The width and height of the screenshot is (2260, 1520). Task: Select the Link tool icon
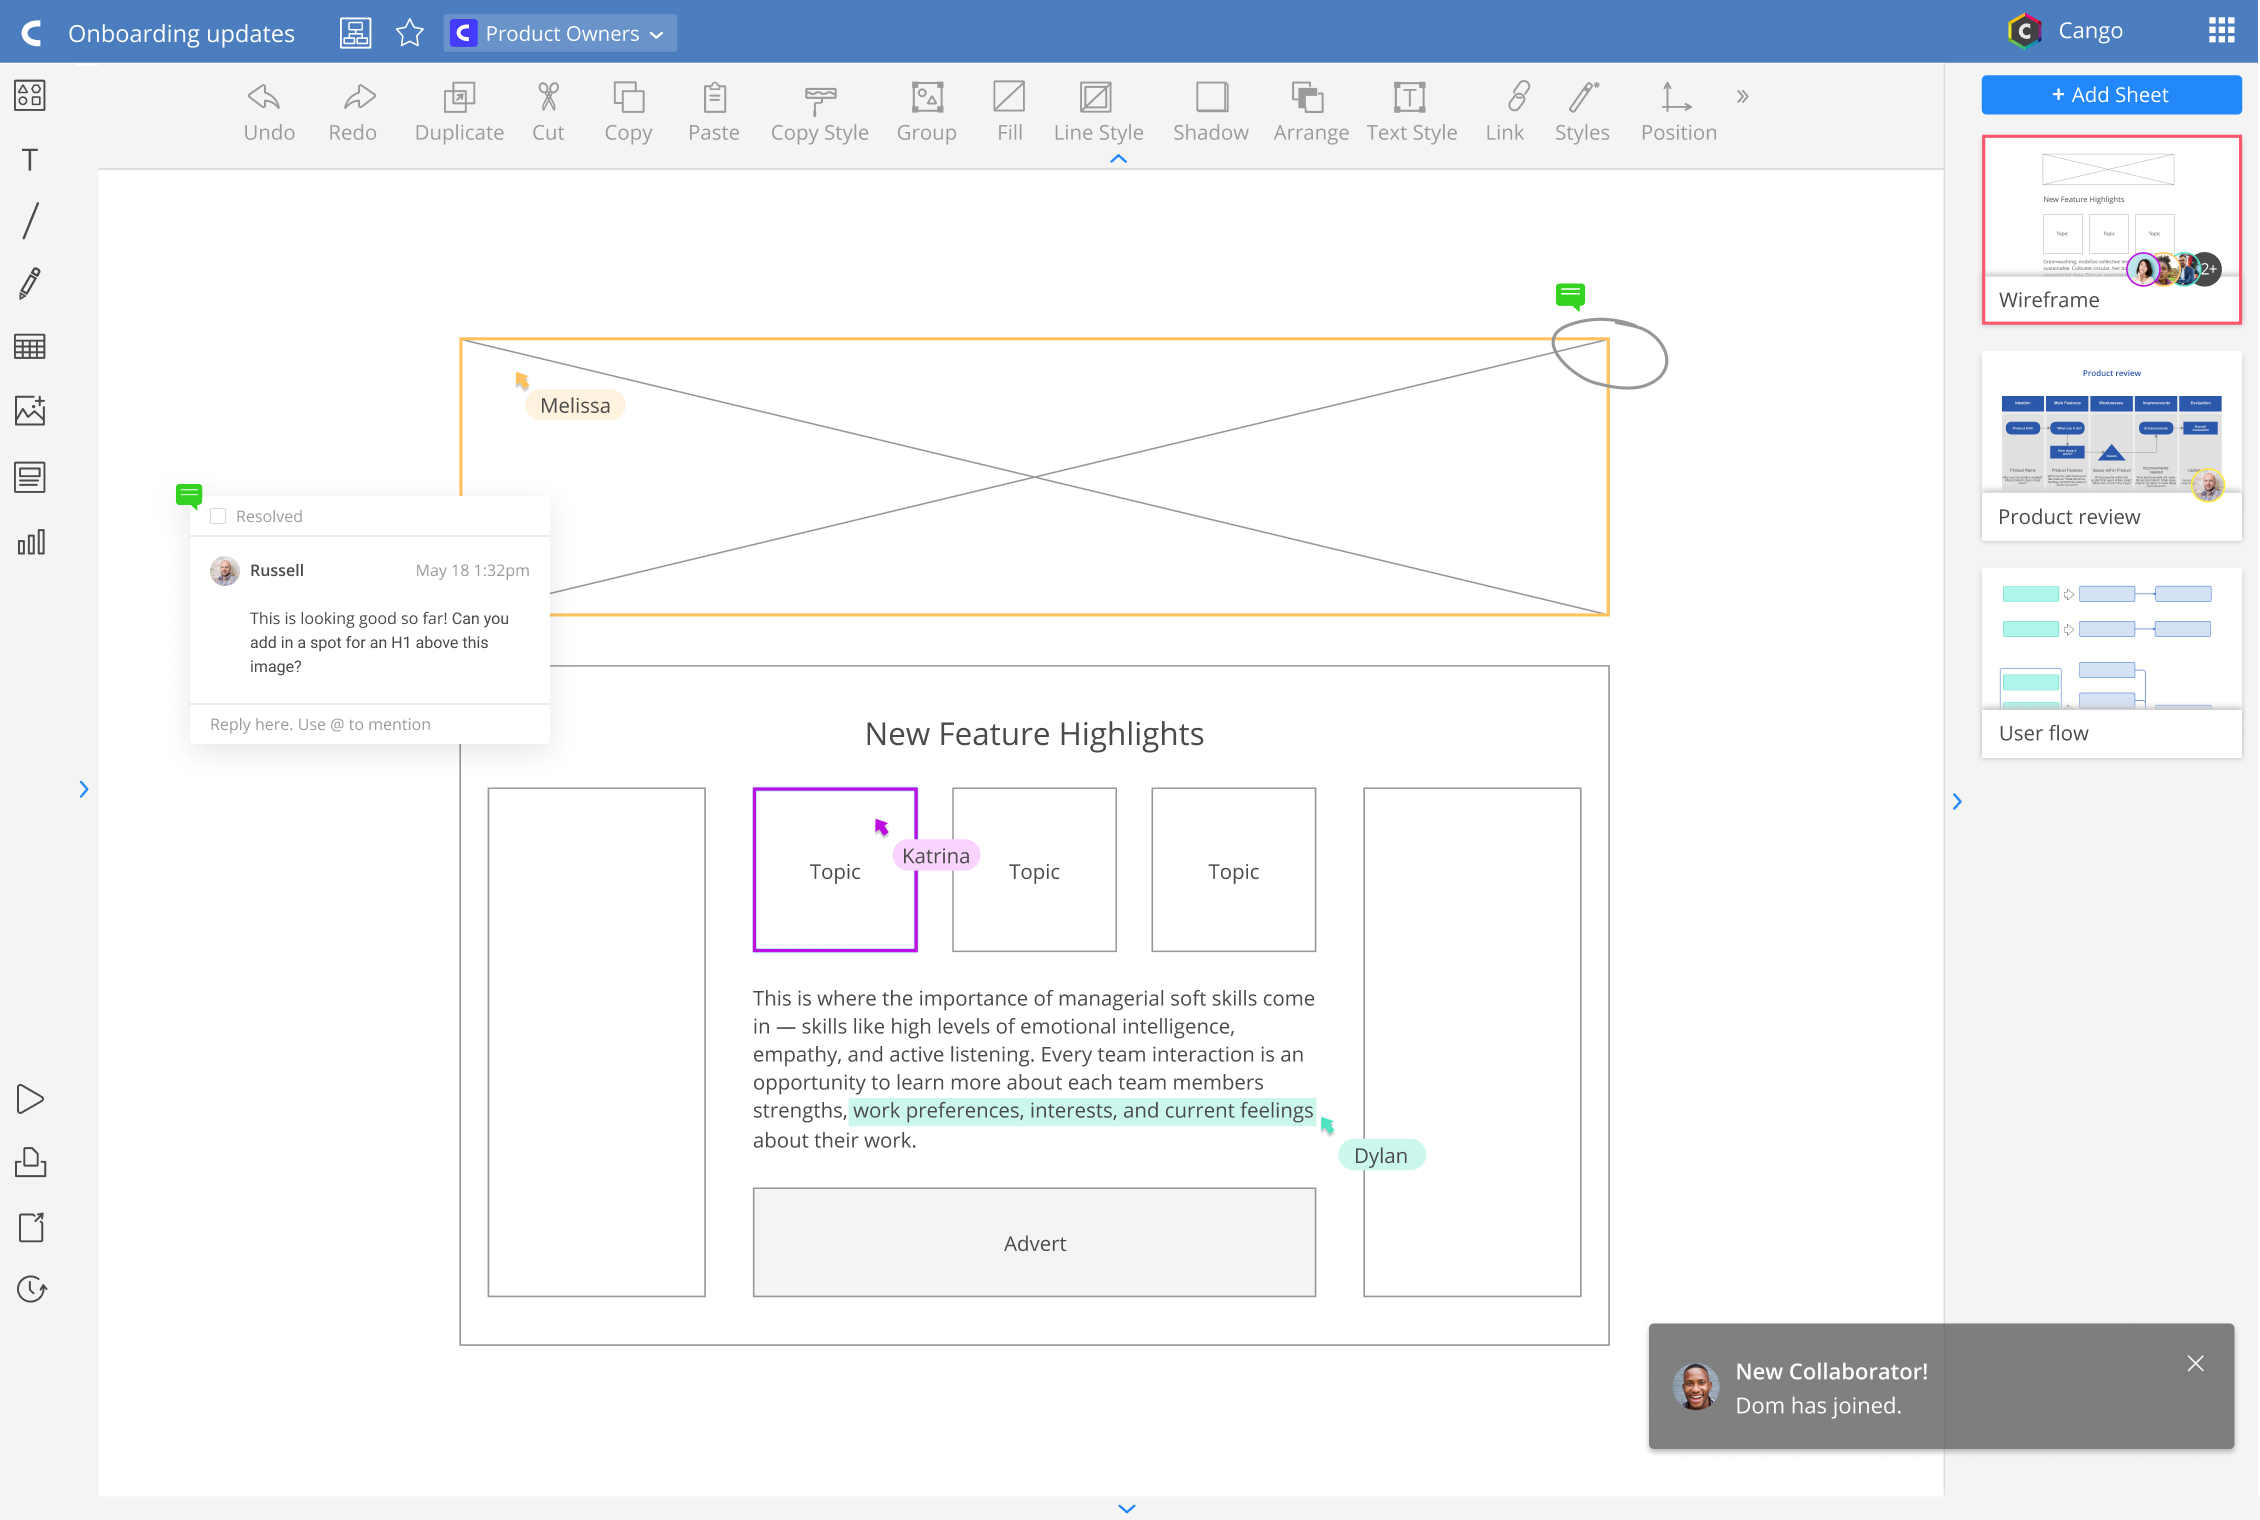(x=1503, y=97)
